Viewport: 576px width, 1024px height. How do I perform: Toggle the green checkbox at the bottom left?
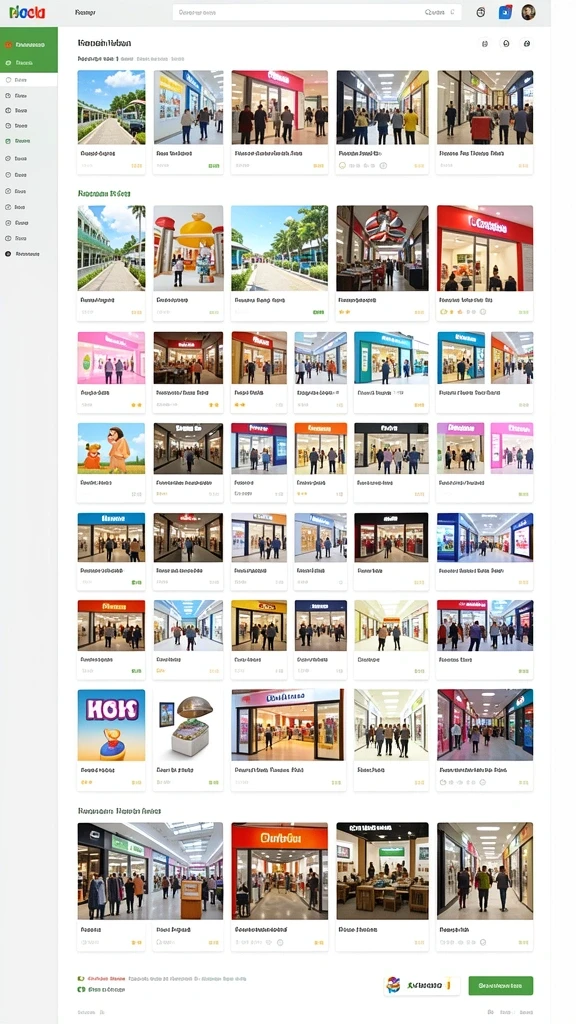81,989
